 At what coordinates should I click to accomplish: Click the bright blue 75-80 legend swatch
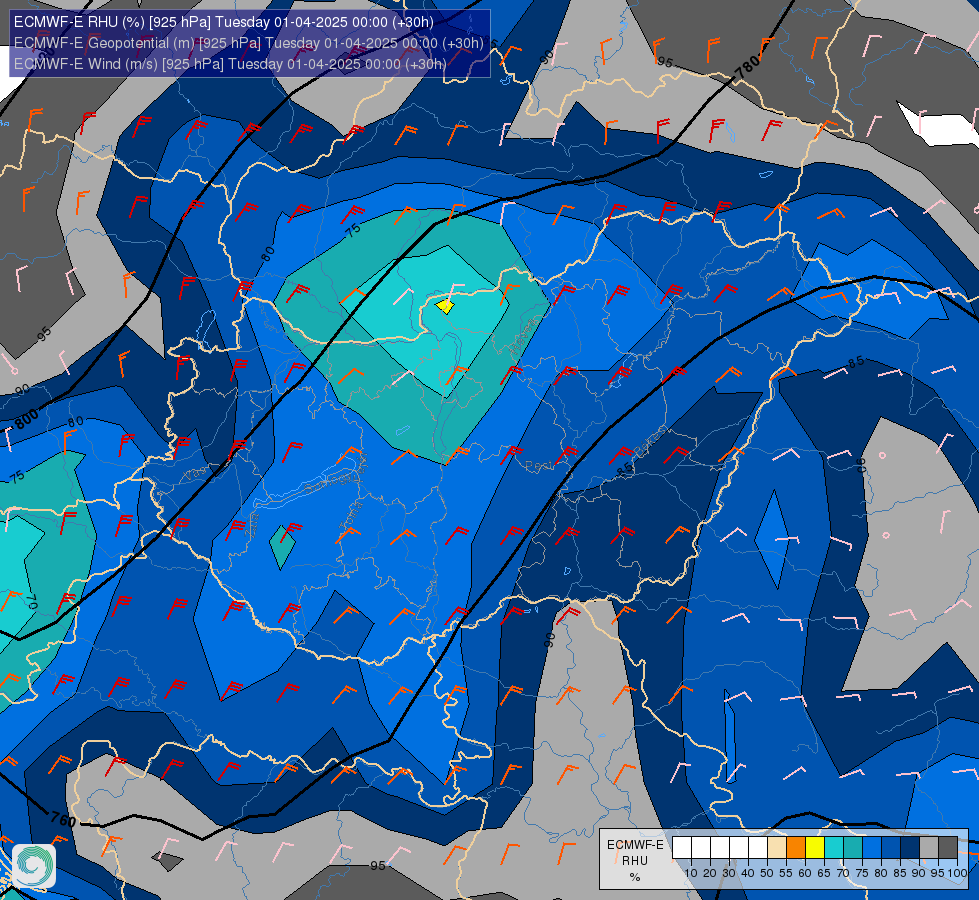click(x=872, y=848)
